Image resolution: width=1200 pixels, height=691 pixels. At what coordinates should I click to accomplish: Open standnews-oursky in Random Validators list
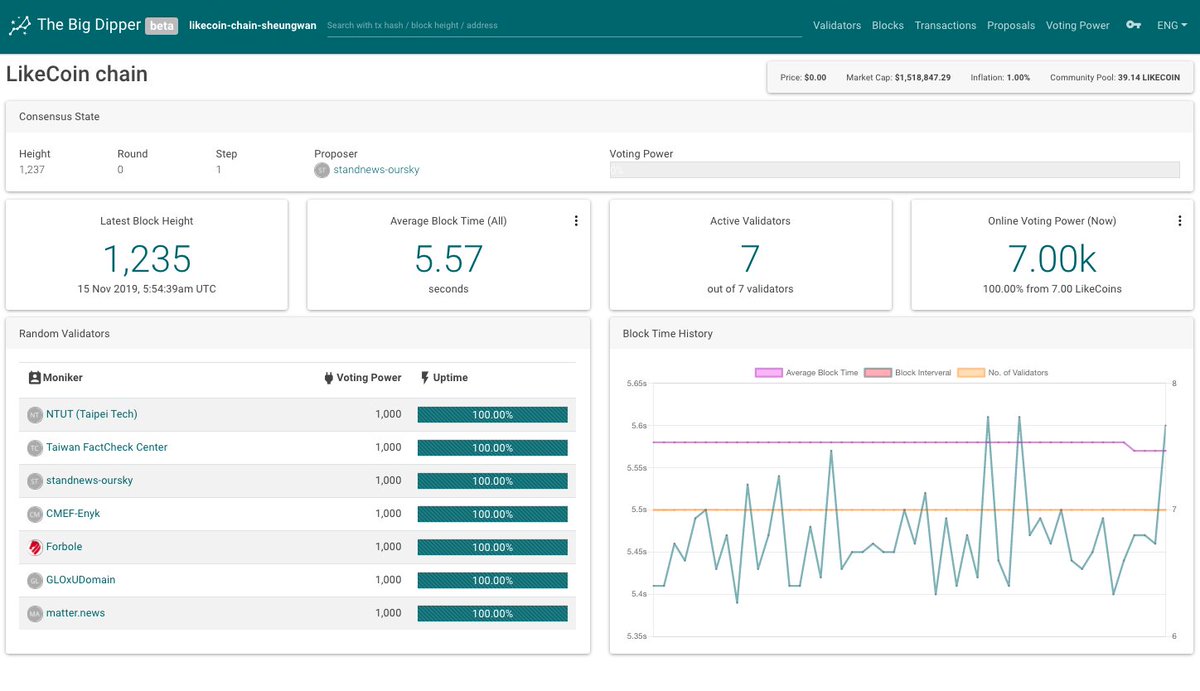point(89,480)
